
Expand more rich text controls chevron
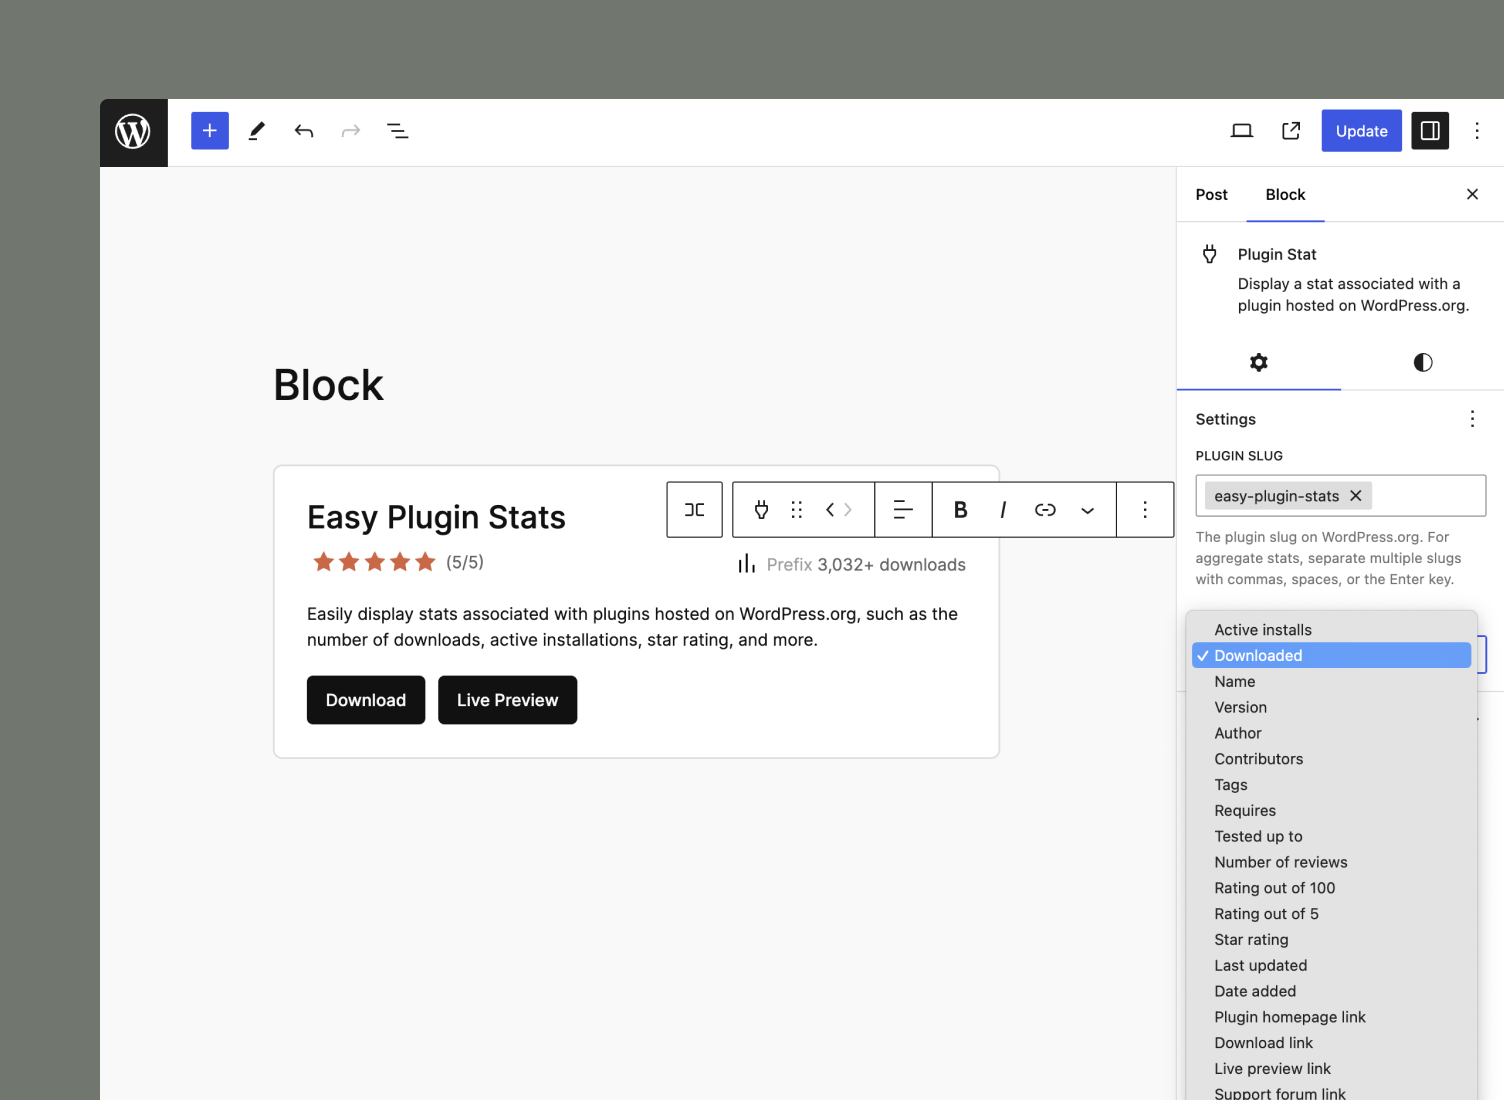(x=1088, y=510)
